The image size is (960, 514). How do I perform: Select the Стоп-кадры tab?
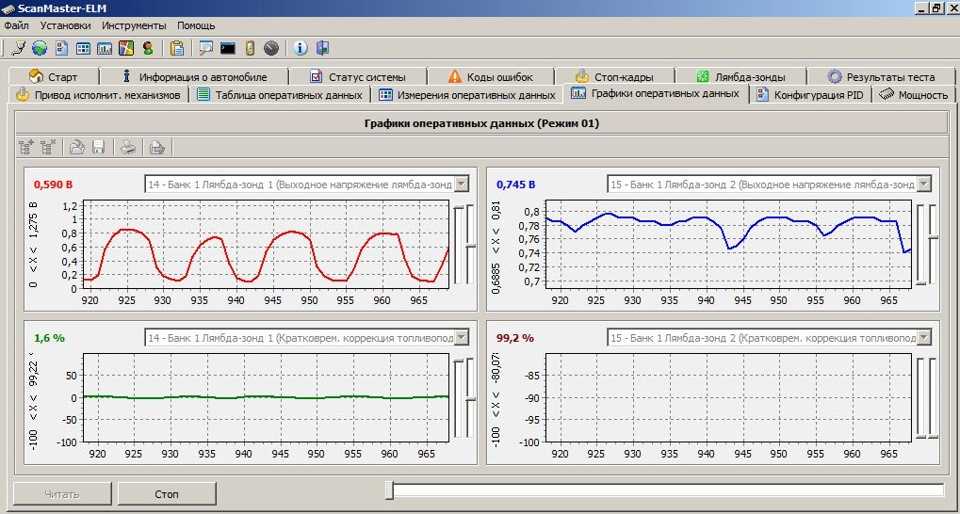pos(614,77)
